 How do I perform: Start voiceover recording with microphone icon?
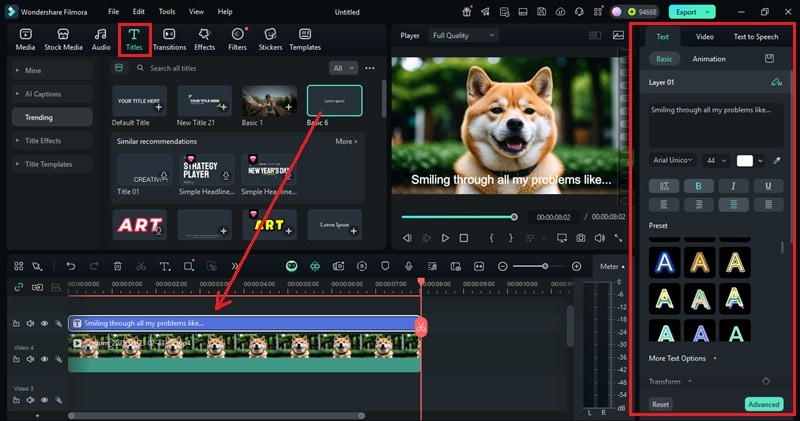[409, 266]
